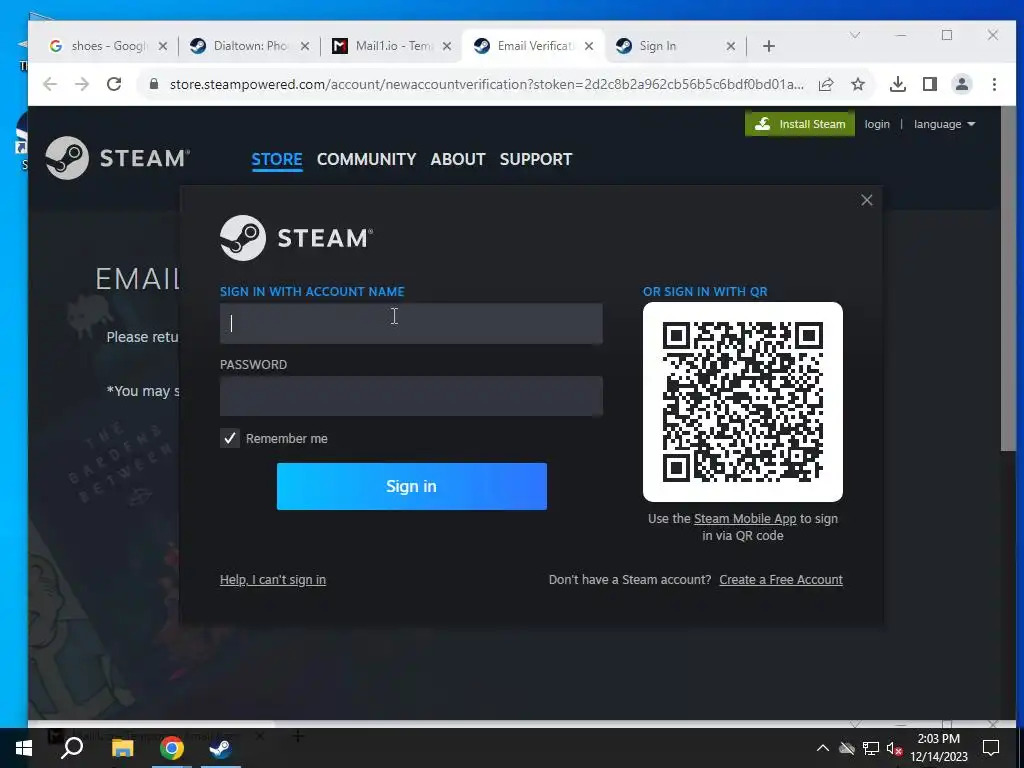1024x768 pixels.
Task: Switch to the Sign In tab
Action: click(676, 46)
